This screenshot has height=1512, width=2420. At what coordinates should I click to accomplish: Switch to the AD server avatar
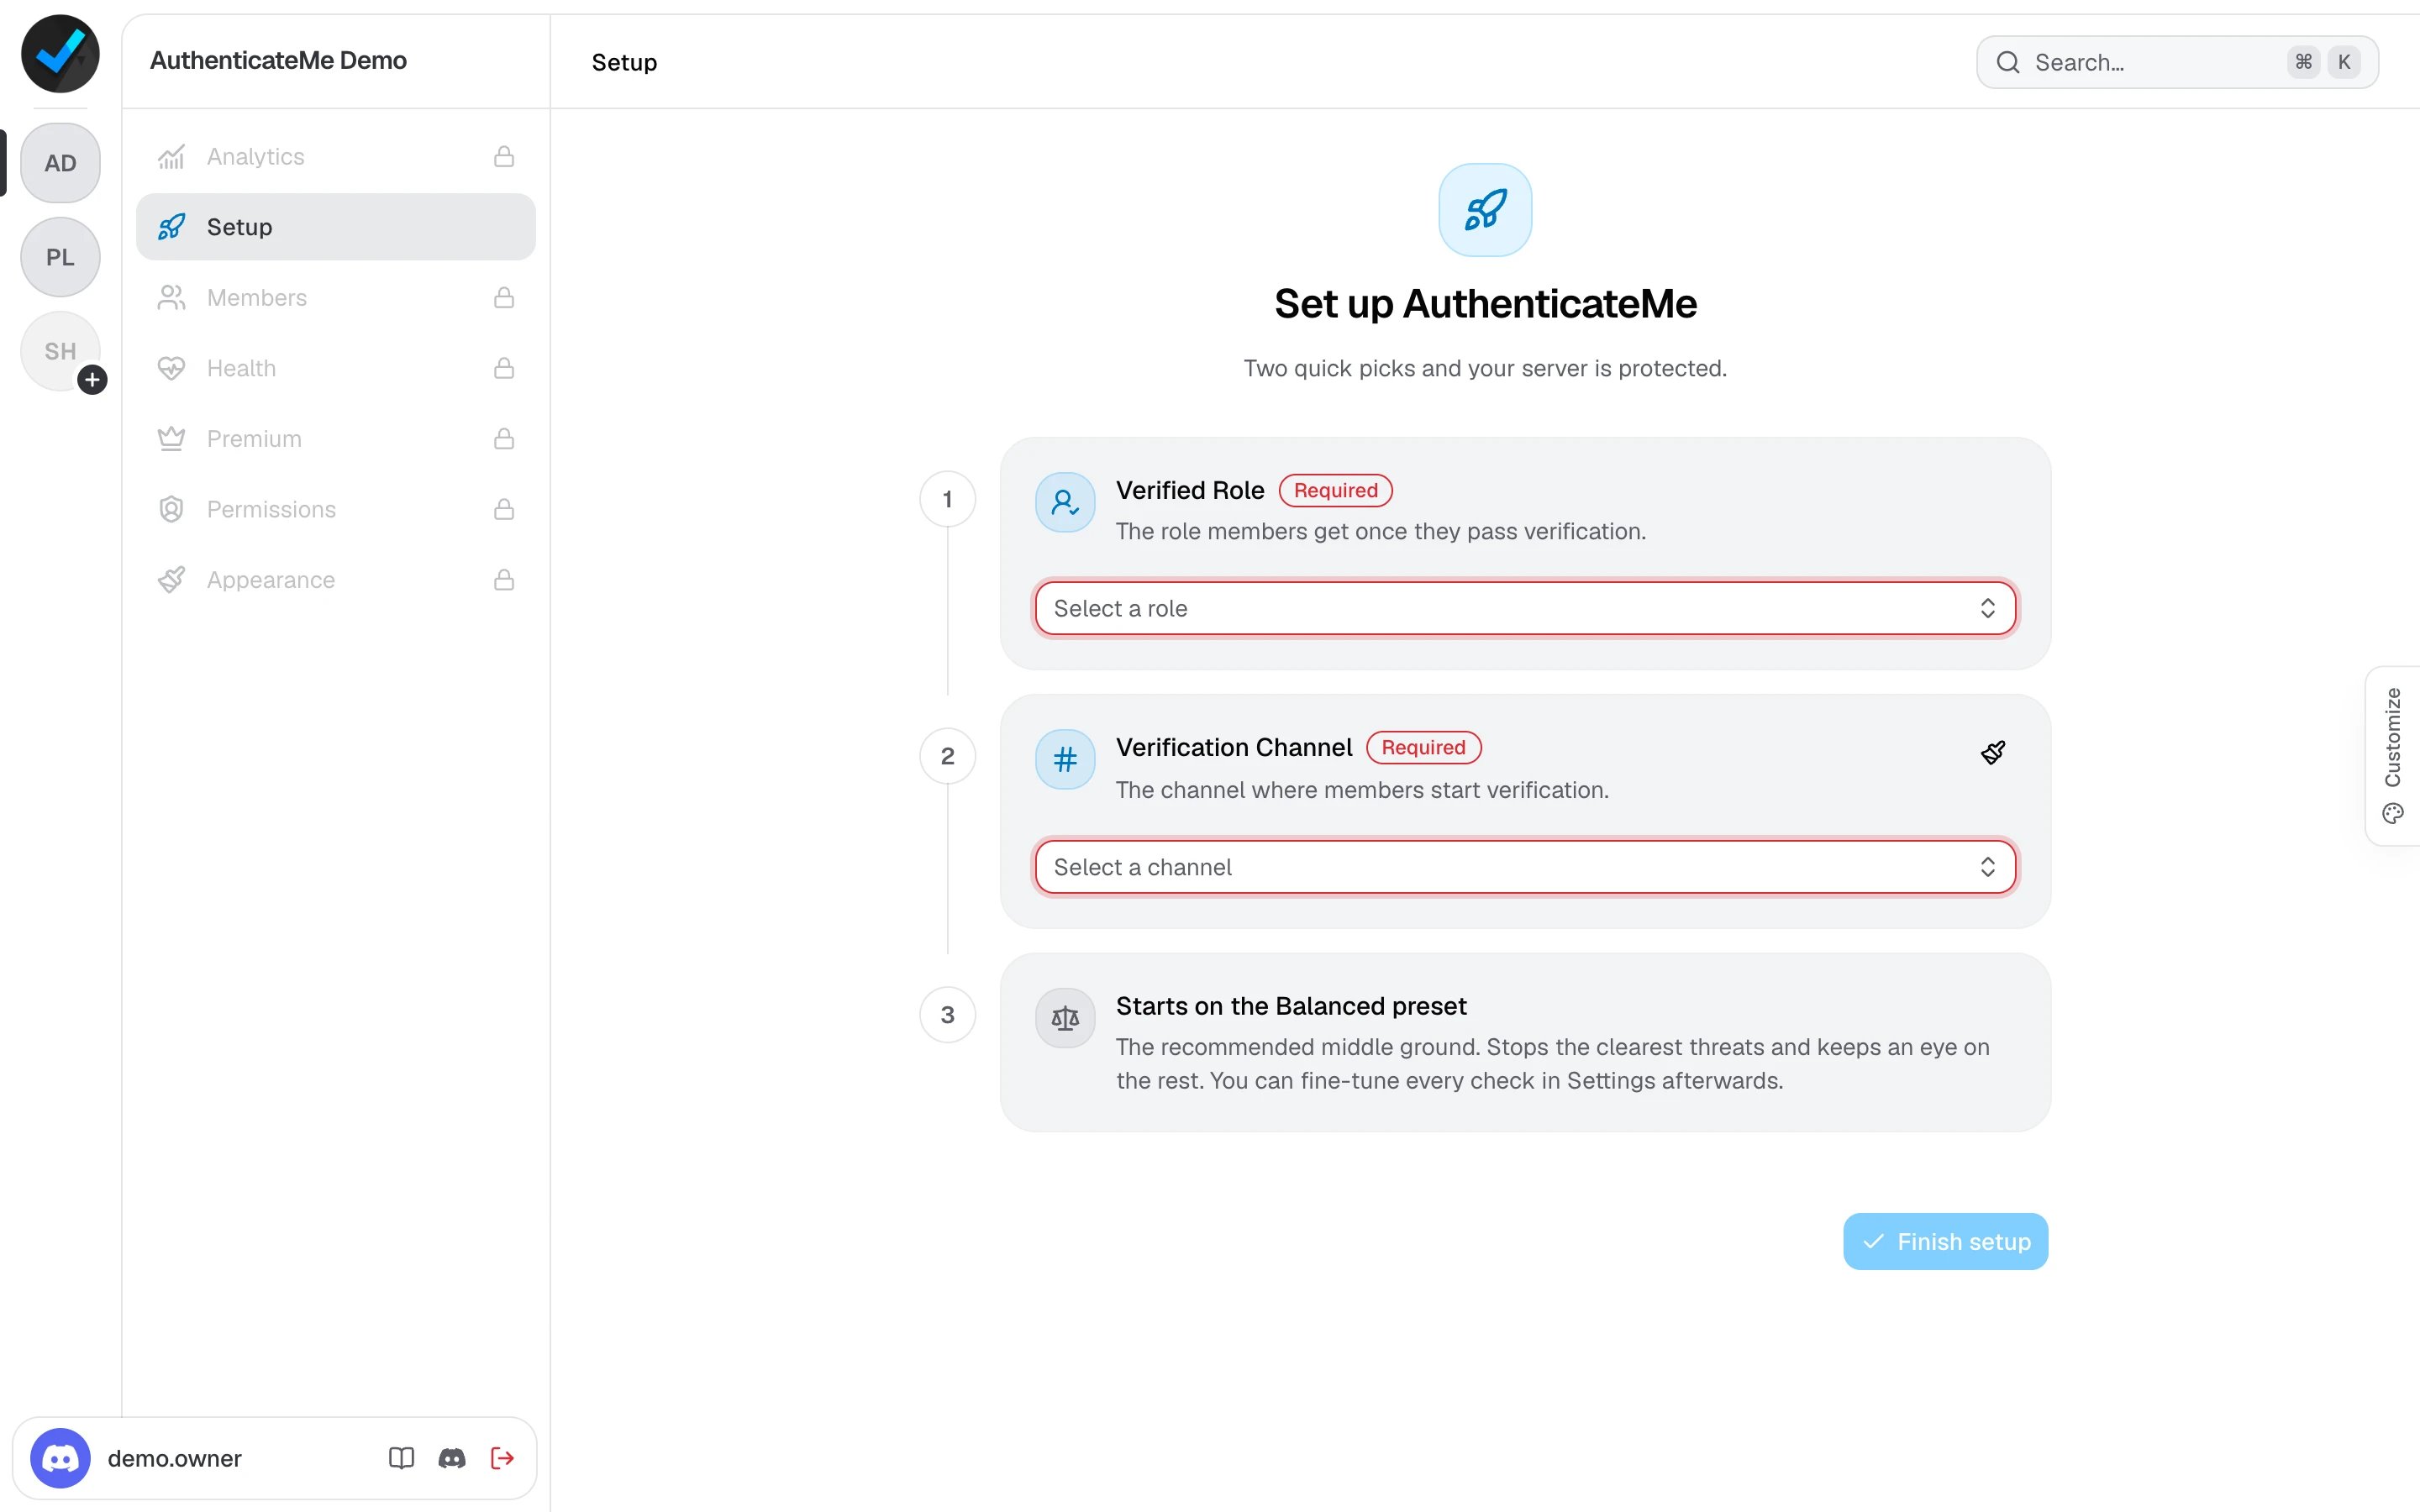(x=60, y=163)
